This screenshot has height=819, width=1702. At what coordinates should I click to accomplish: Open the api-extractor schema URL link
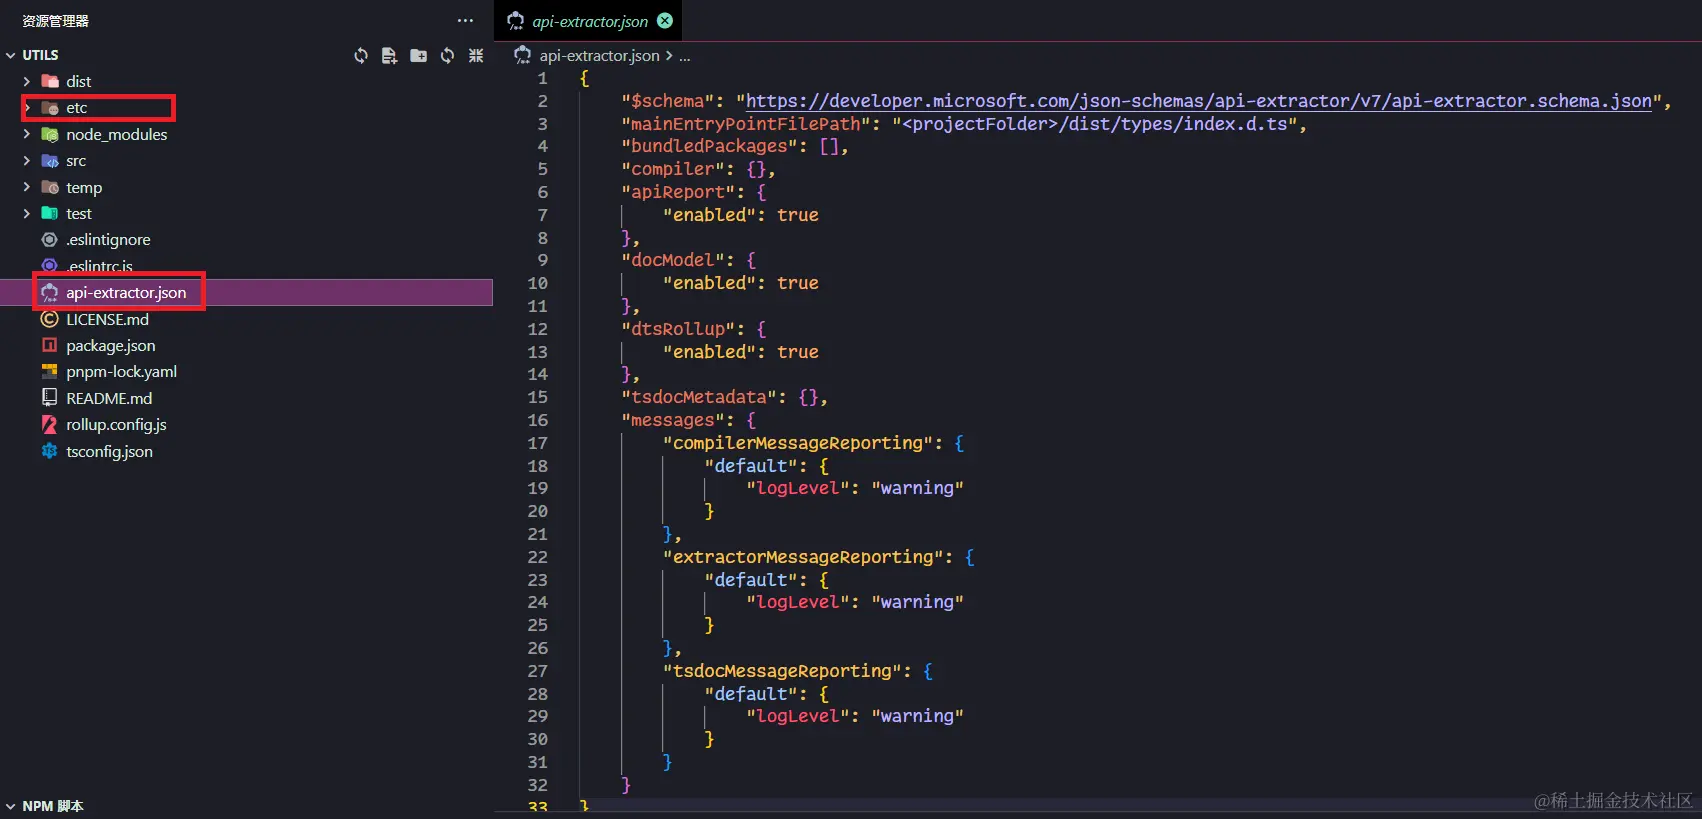(1199, 101)
